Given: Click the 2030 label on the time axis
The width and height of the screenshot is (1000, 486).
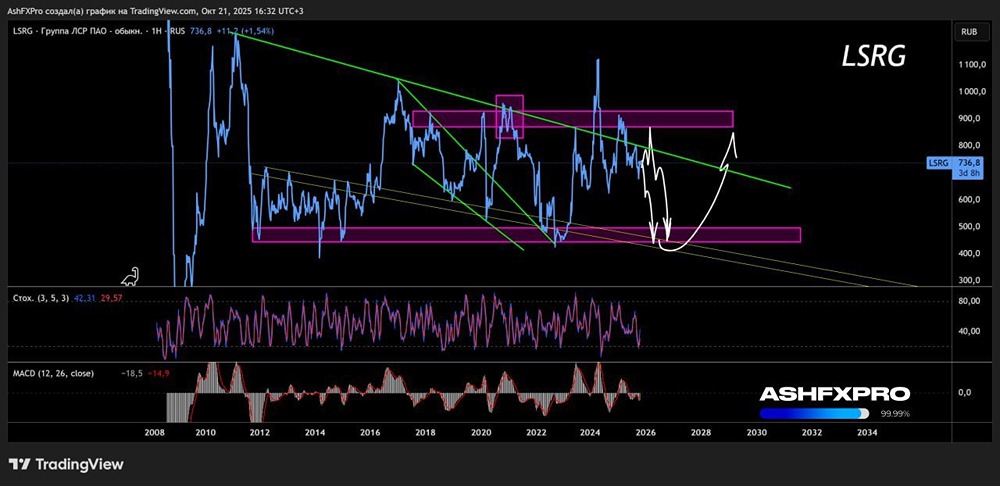Looking at the screenshot, I should 756,432.
